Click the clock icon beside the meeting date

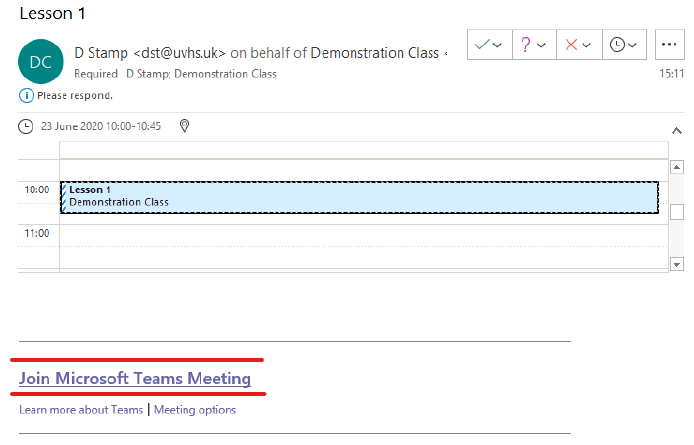26,126
